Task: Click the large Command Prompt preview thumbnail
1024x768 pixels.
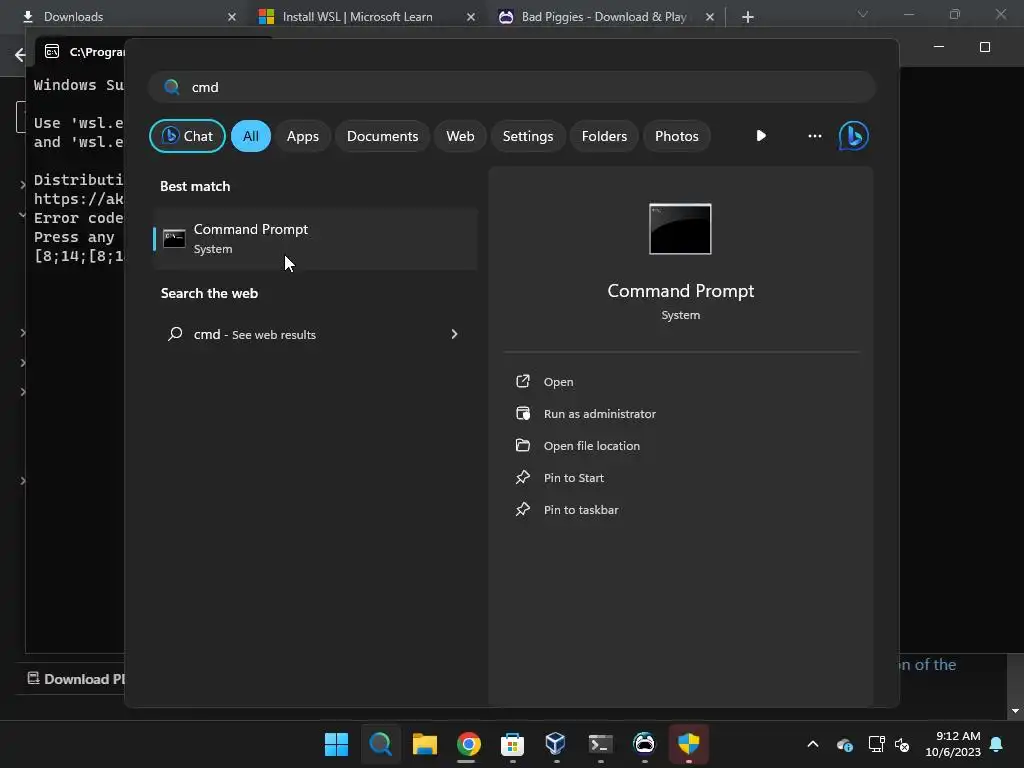Action: (680, 229)
